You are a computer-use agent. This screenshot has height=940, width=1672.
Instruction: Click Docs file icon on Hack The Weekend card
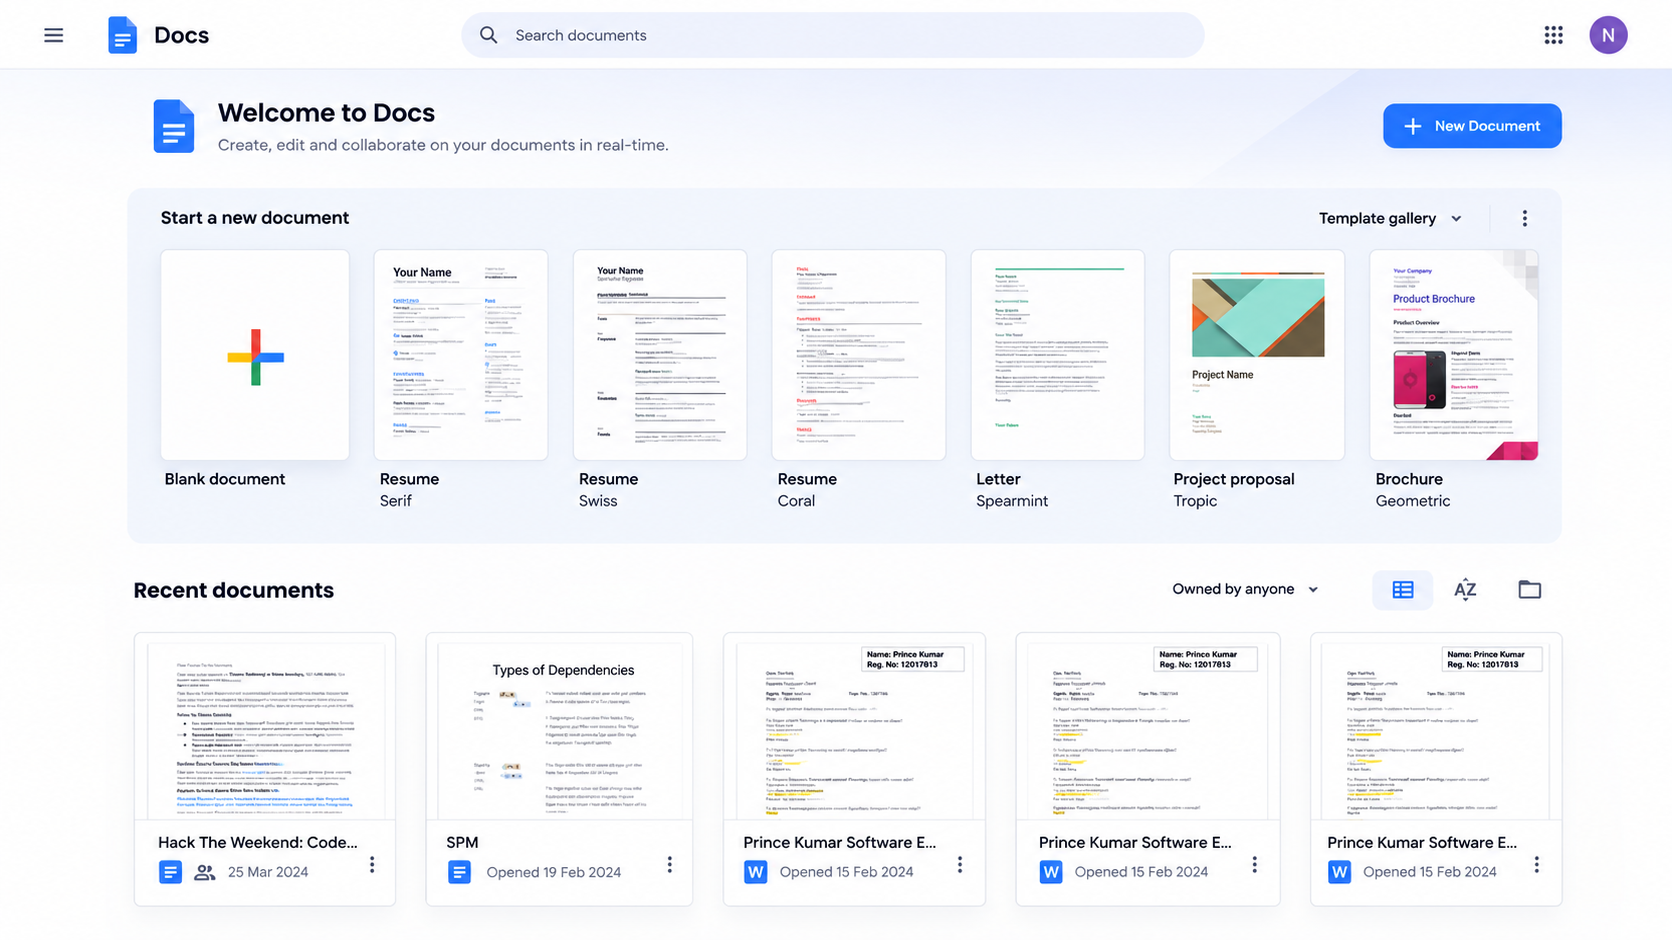170,872
